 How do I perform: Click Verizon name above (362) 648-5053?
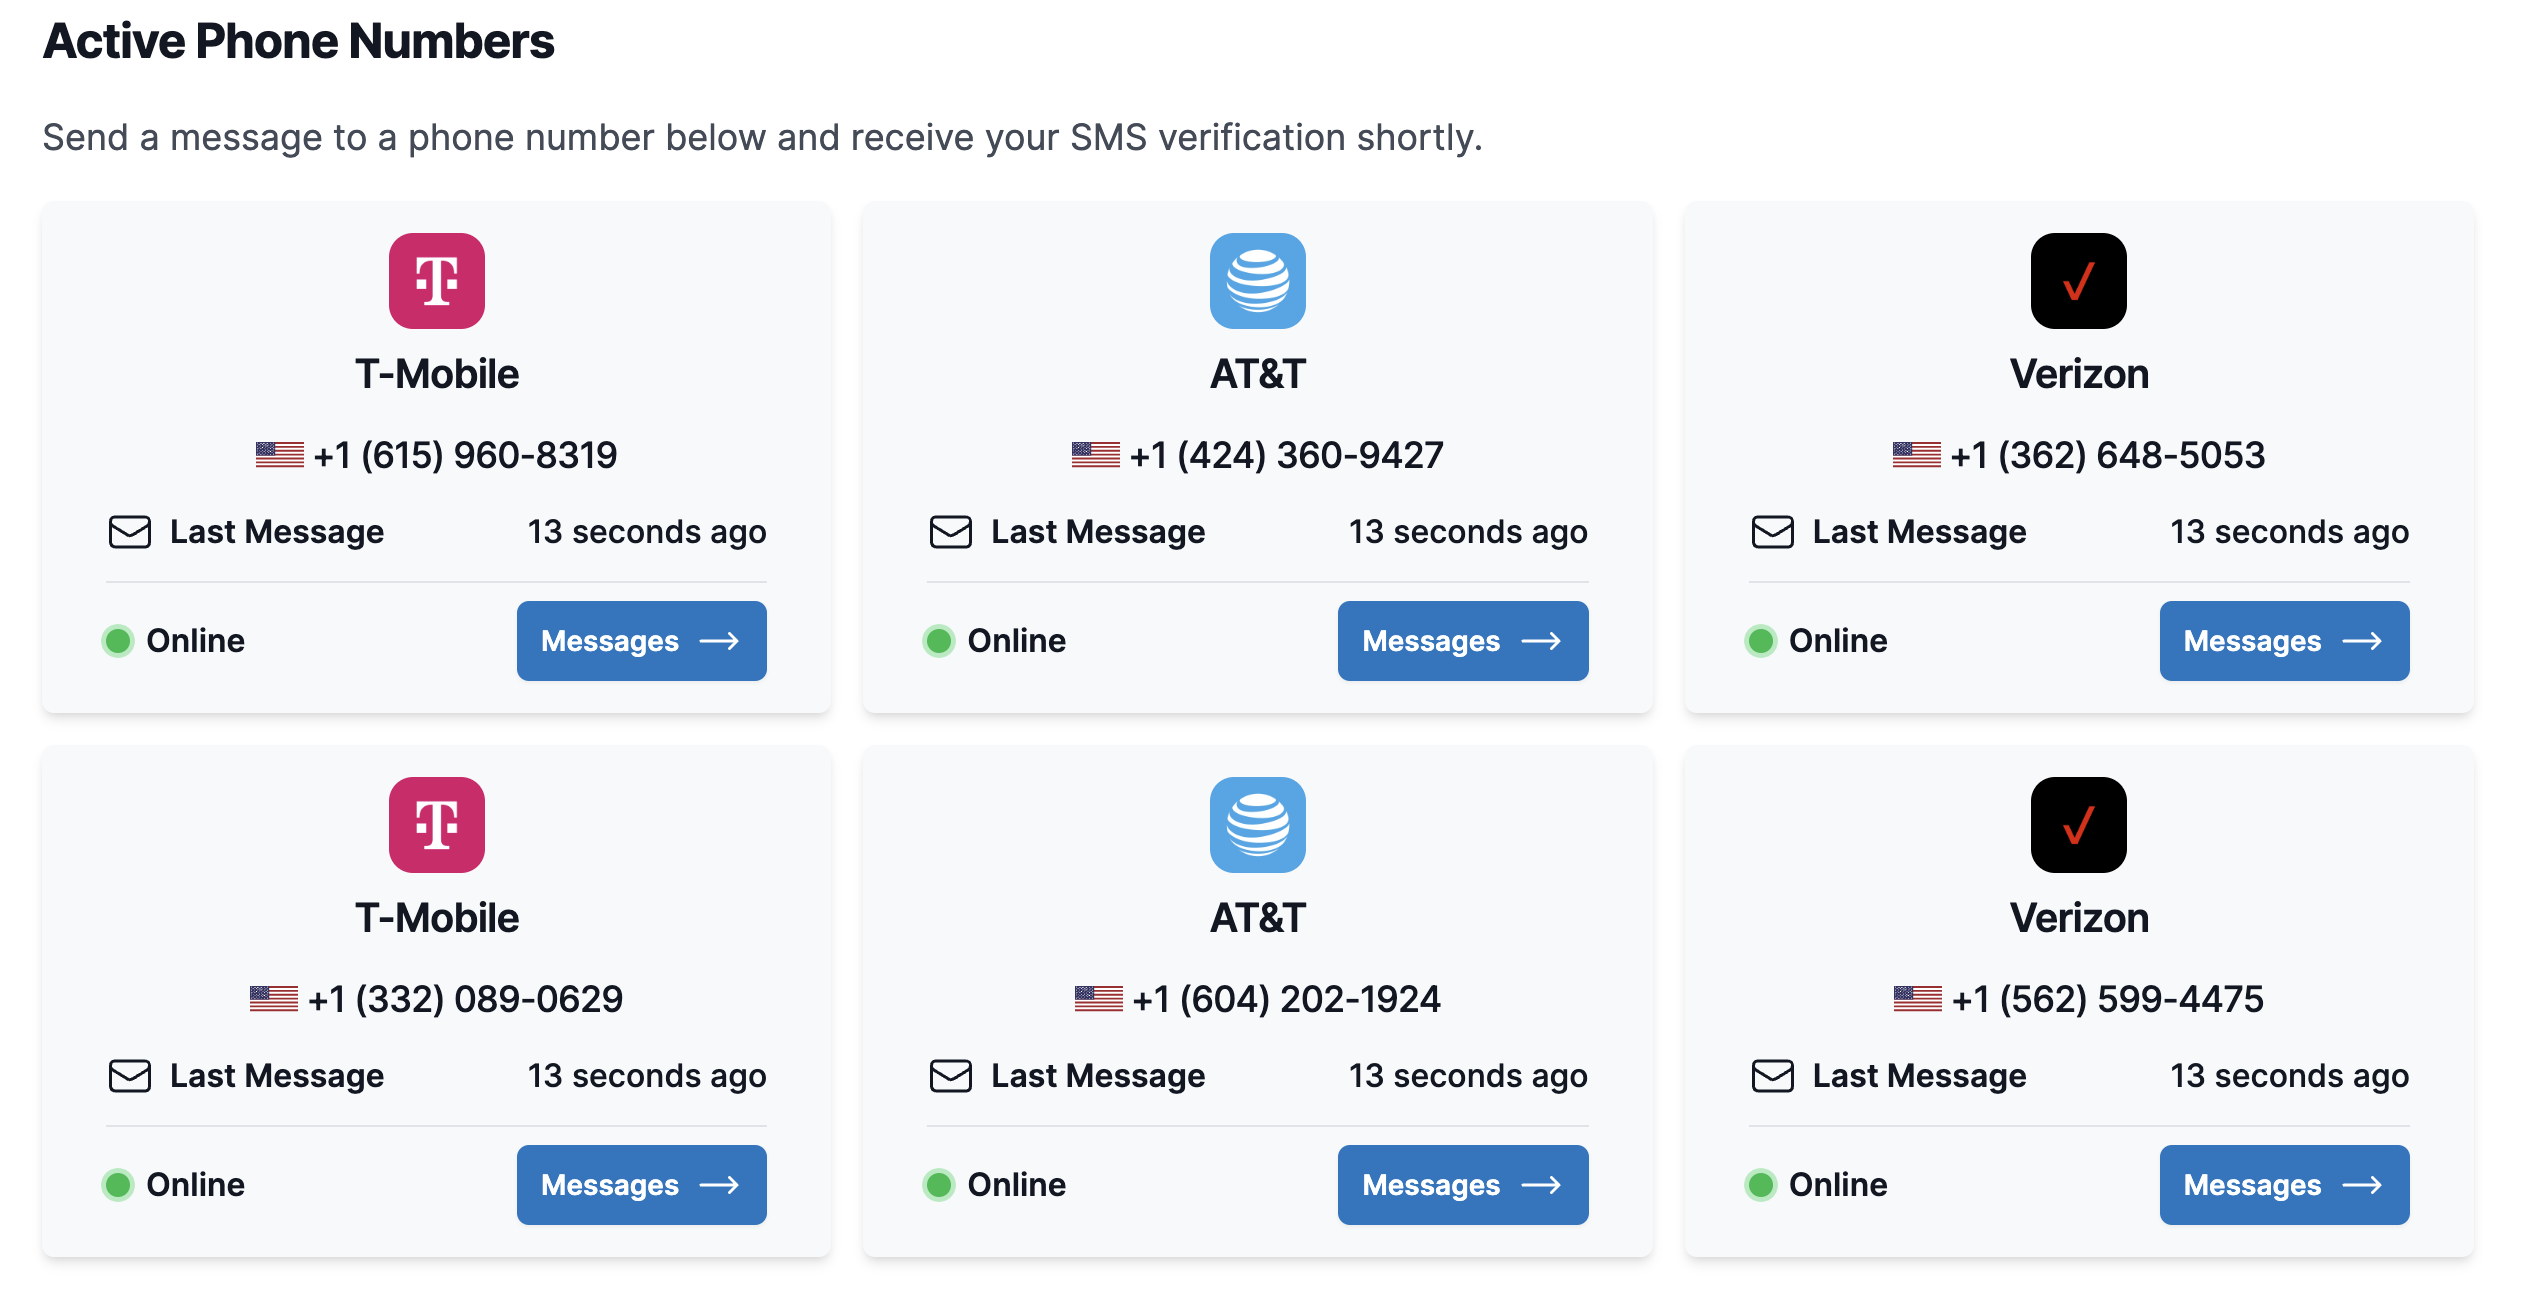pos(2079,374)
